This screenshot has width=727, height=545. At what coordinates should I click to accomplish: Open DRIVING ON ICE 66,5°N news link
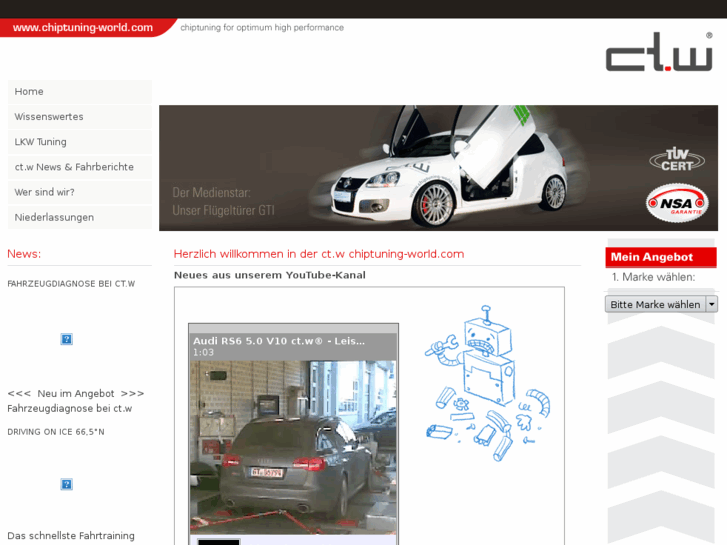pos(56,432)
